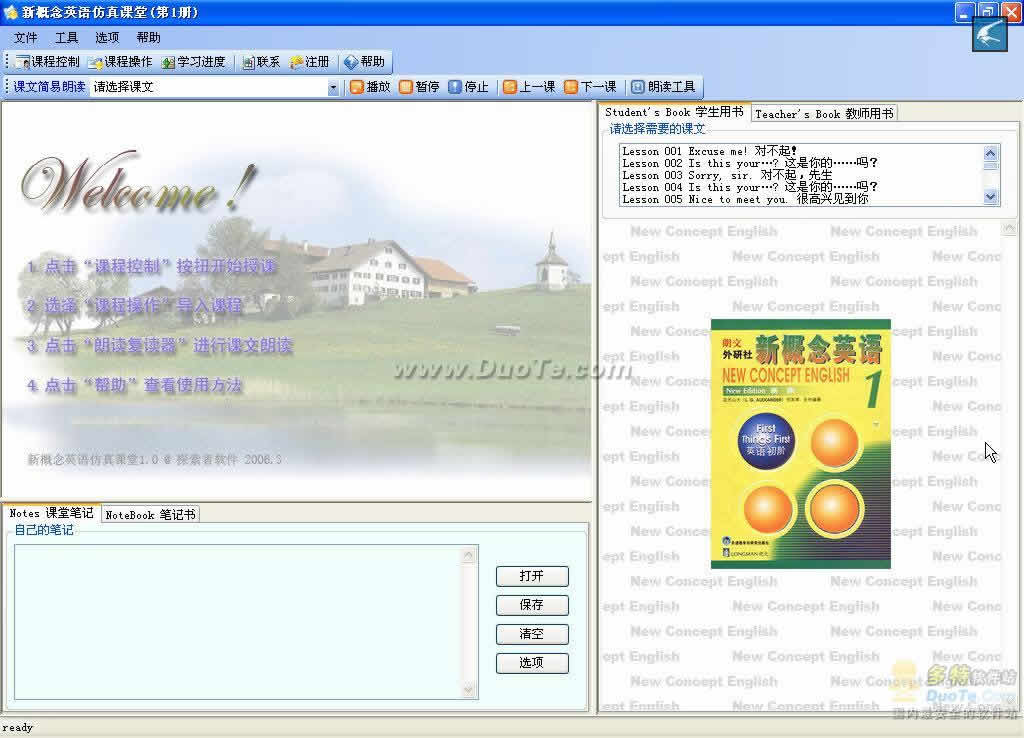The height and width of the screenshot is (738, 1024).
Task: Select the Notes 课堂笔记 tab
Action: pos(51,513)
